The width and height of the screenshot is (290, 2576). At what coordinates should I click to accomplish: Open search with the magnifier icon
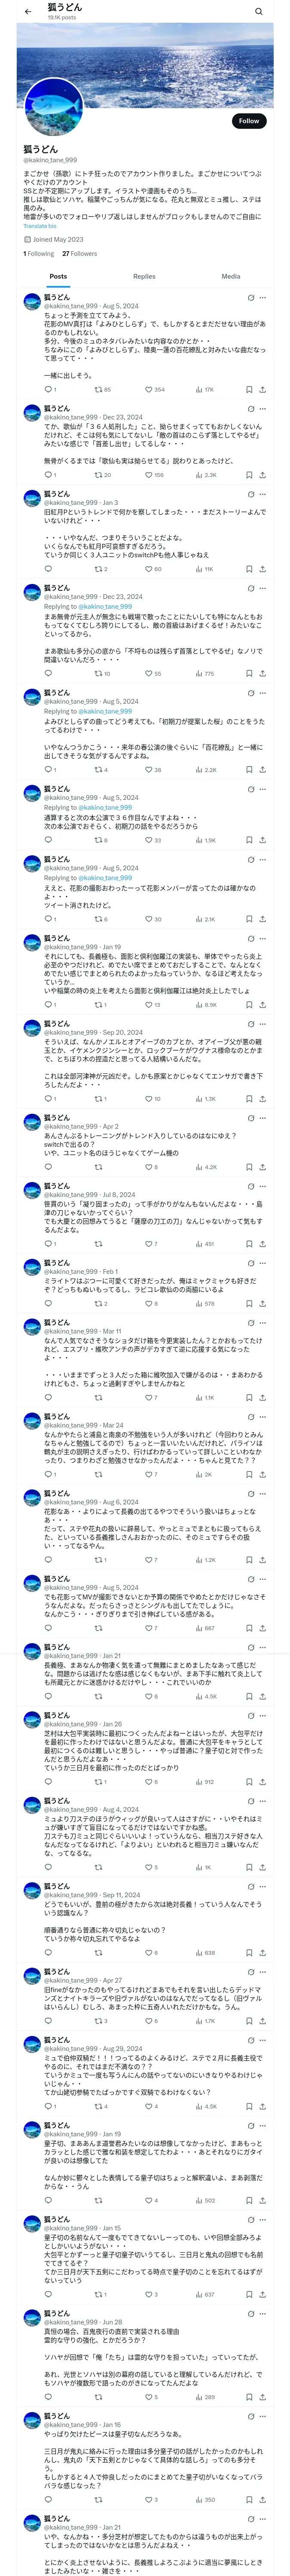coord(259,11)
